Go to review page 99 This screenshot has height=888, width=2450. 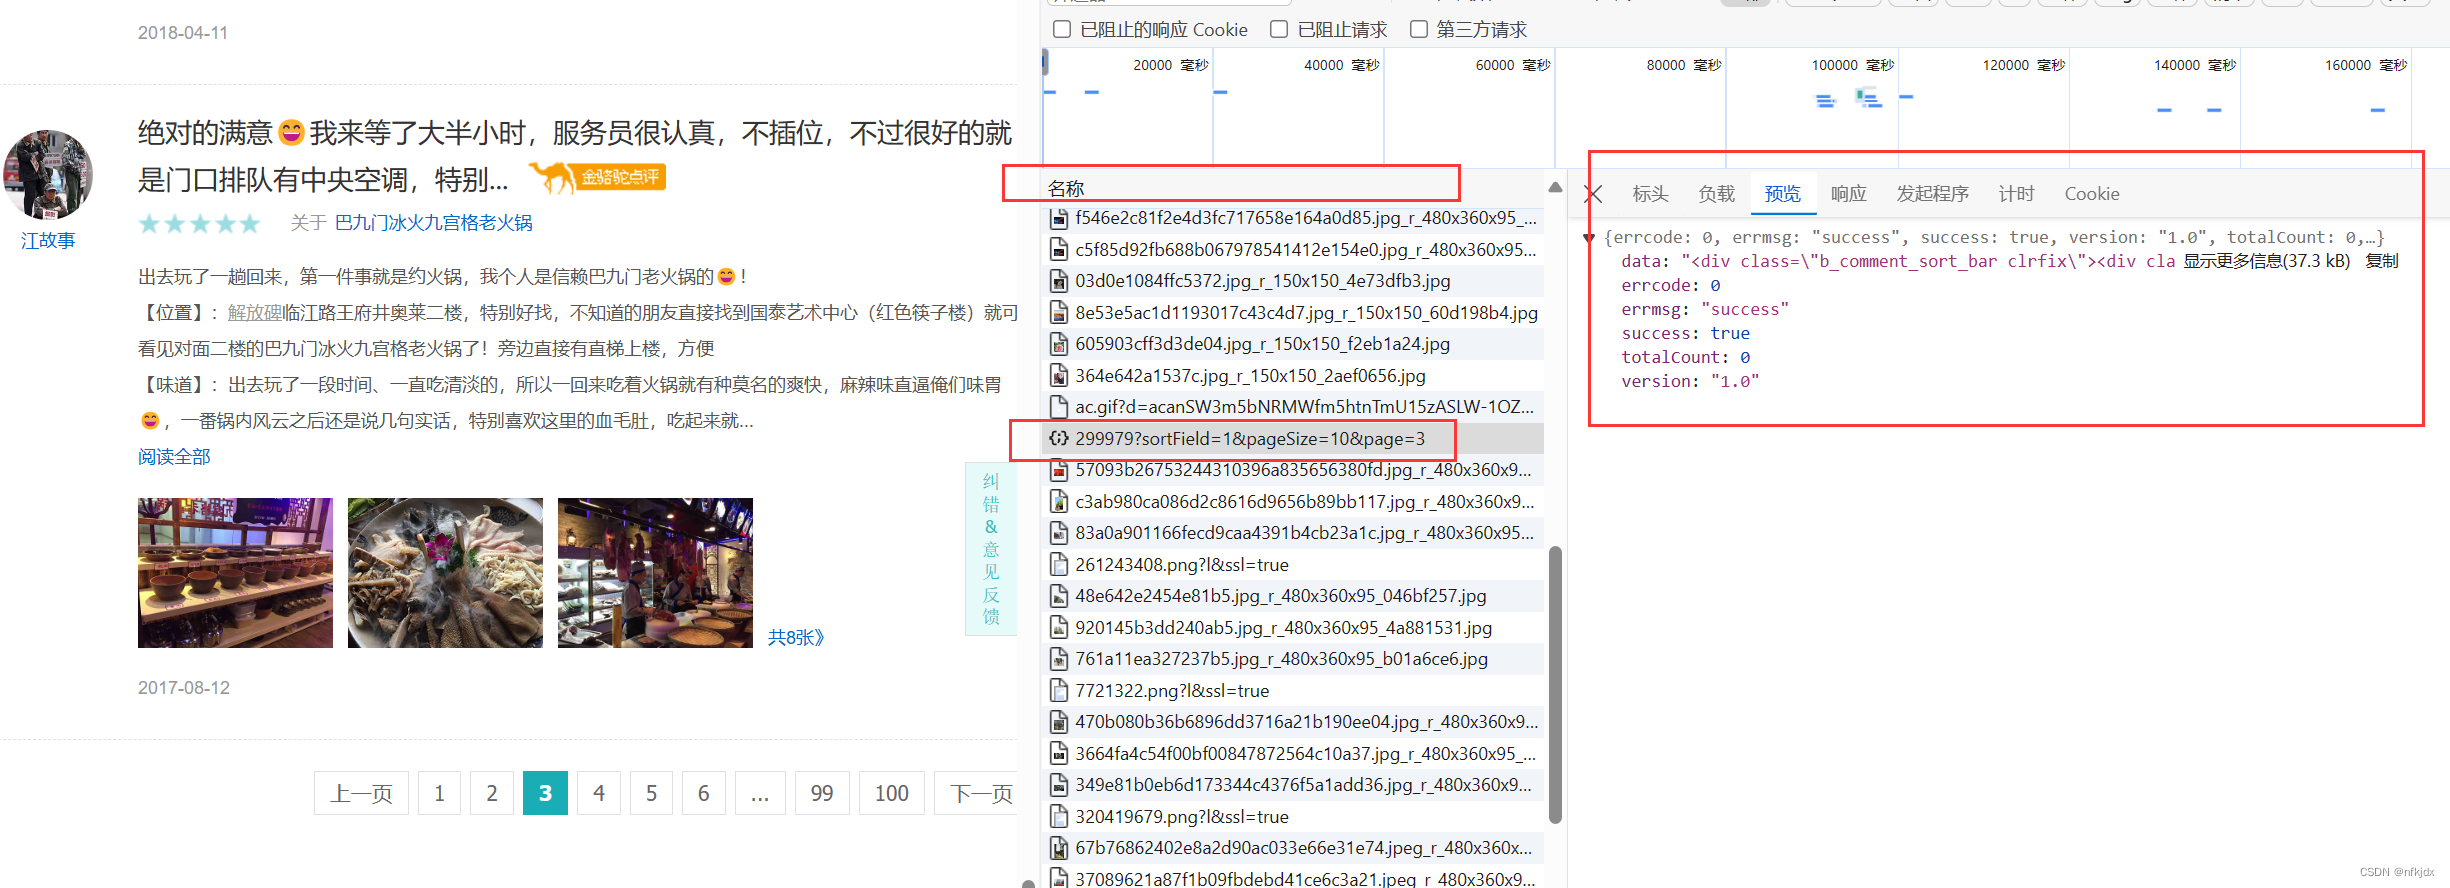point(822,793)
